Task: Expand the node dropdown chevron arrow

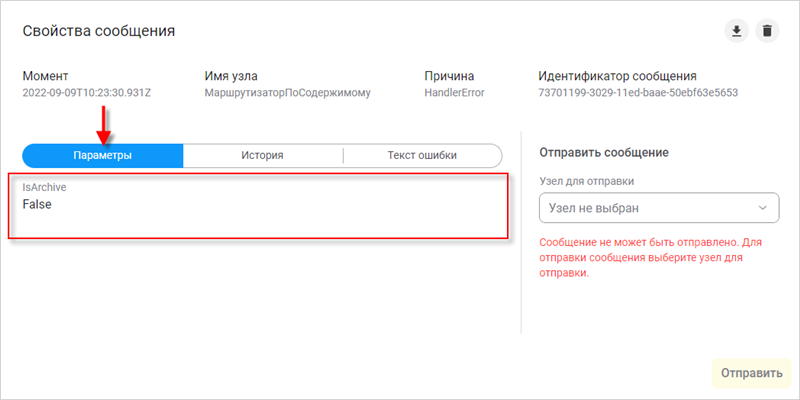Action: click(763, 208)
